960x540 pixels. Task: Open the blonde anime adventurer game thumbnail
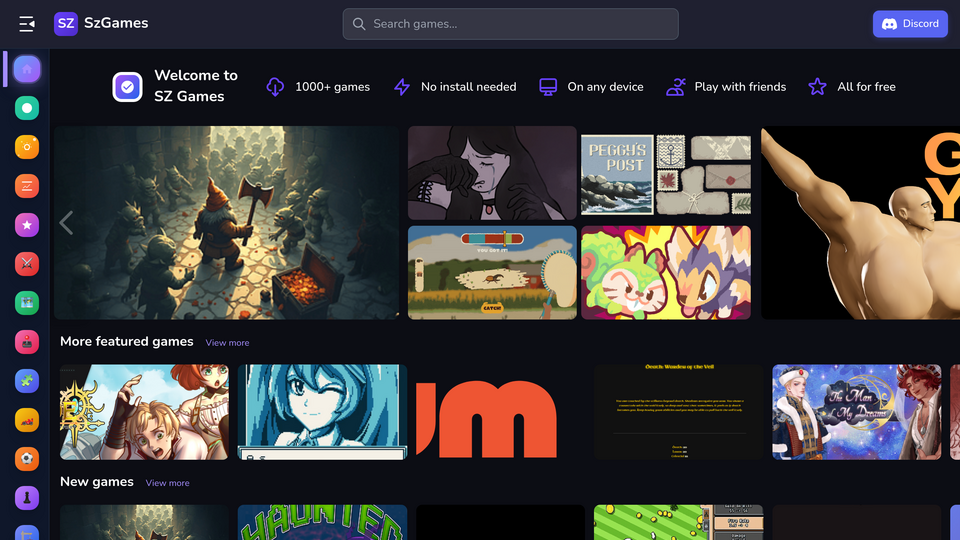pos(144,412)
